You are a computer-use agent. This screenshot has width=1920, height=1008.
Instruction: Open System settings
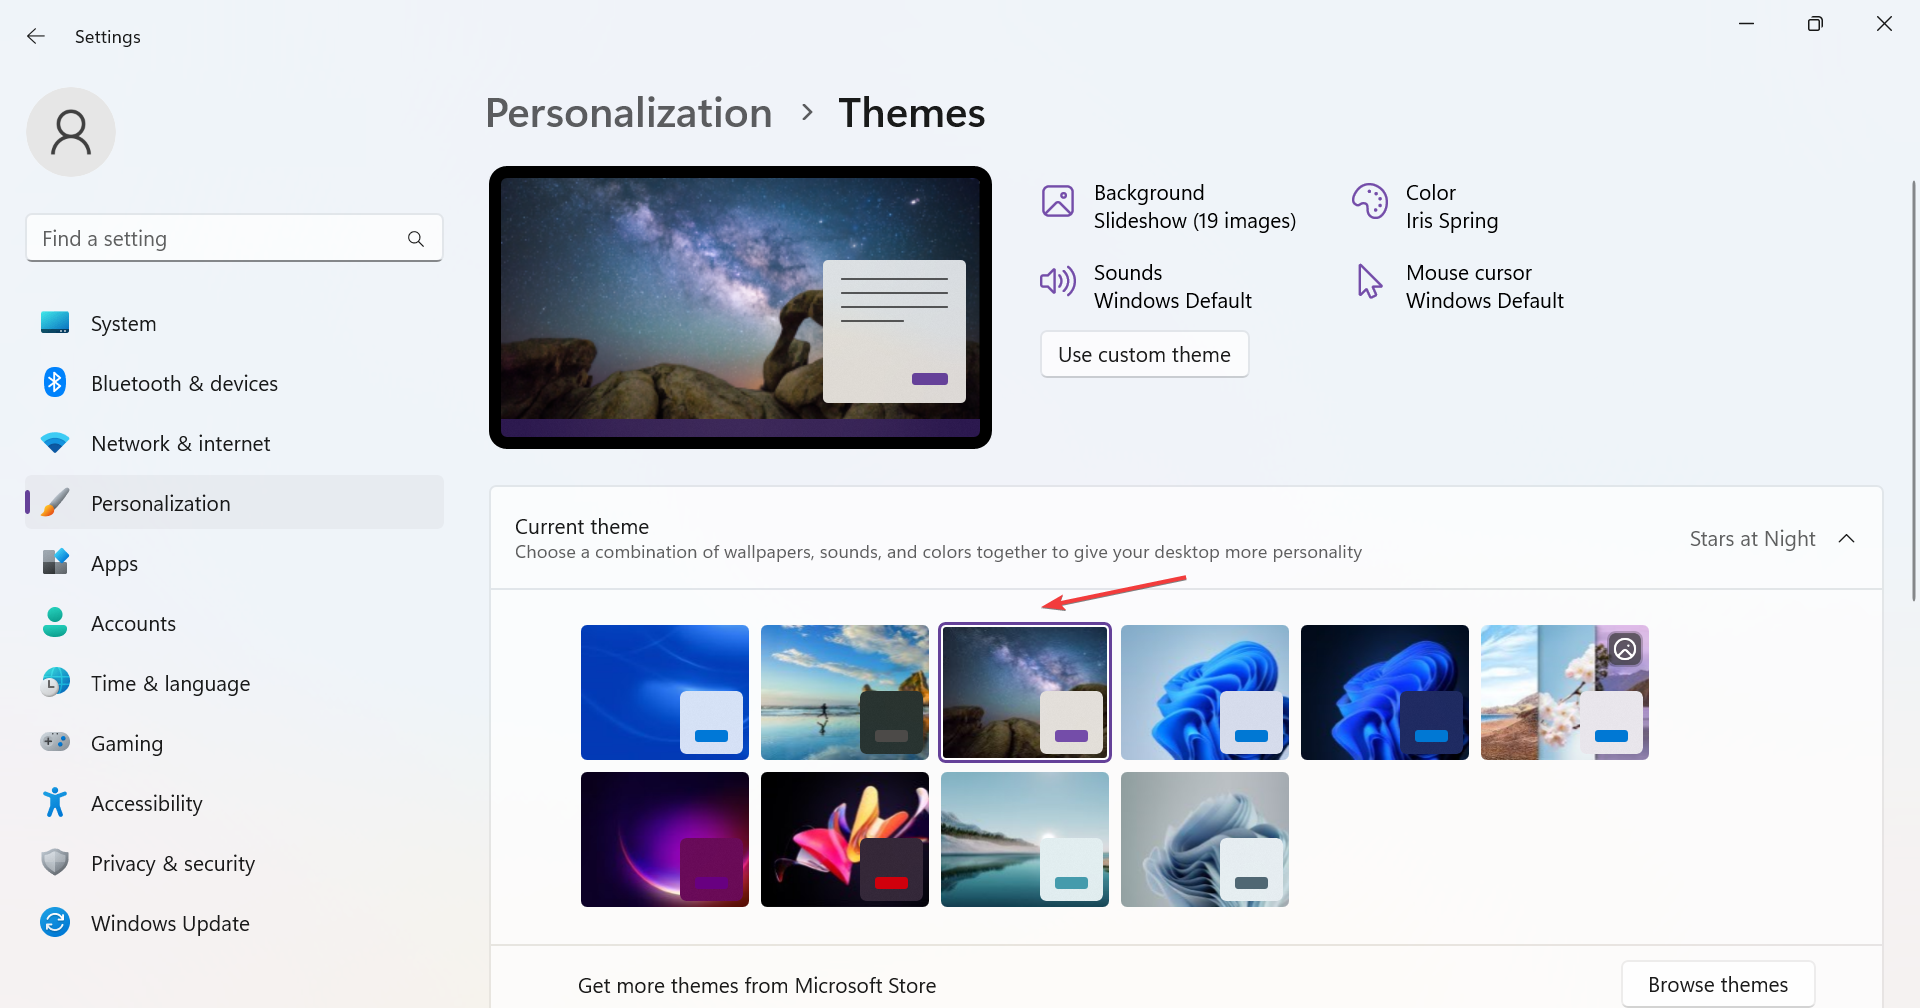click(x=234, y=323)
